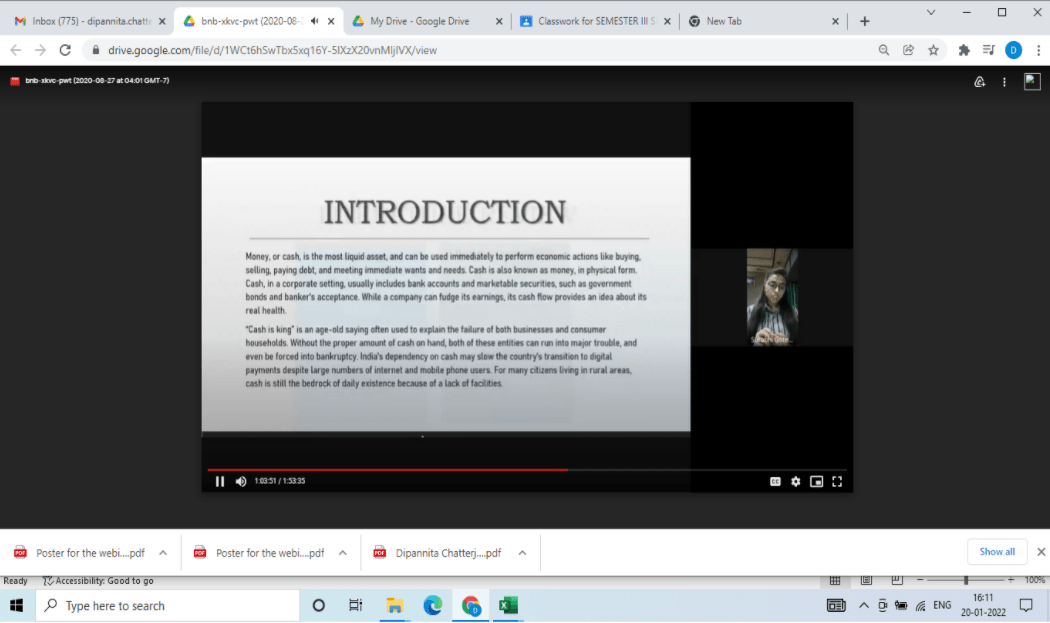The height and width of the screenshot is (623, 1050).
Task: Enter fullscreen video mode
Action: tap(837, 481)
